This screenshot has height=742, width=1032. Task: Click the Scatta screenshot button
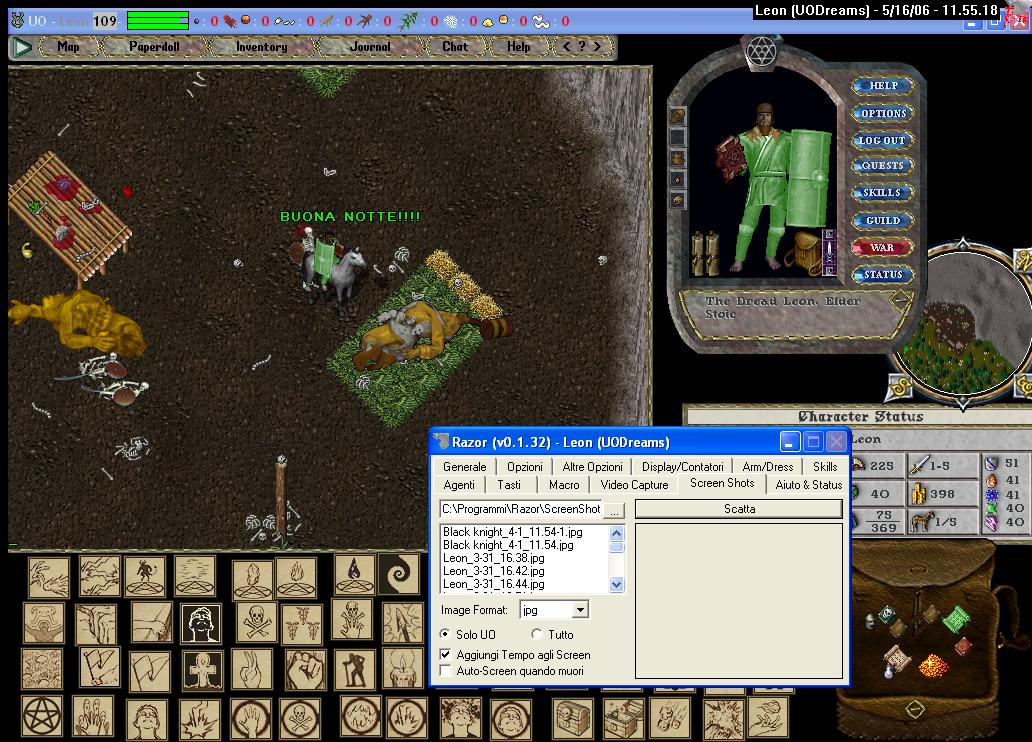(x=739, y=509)
